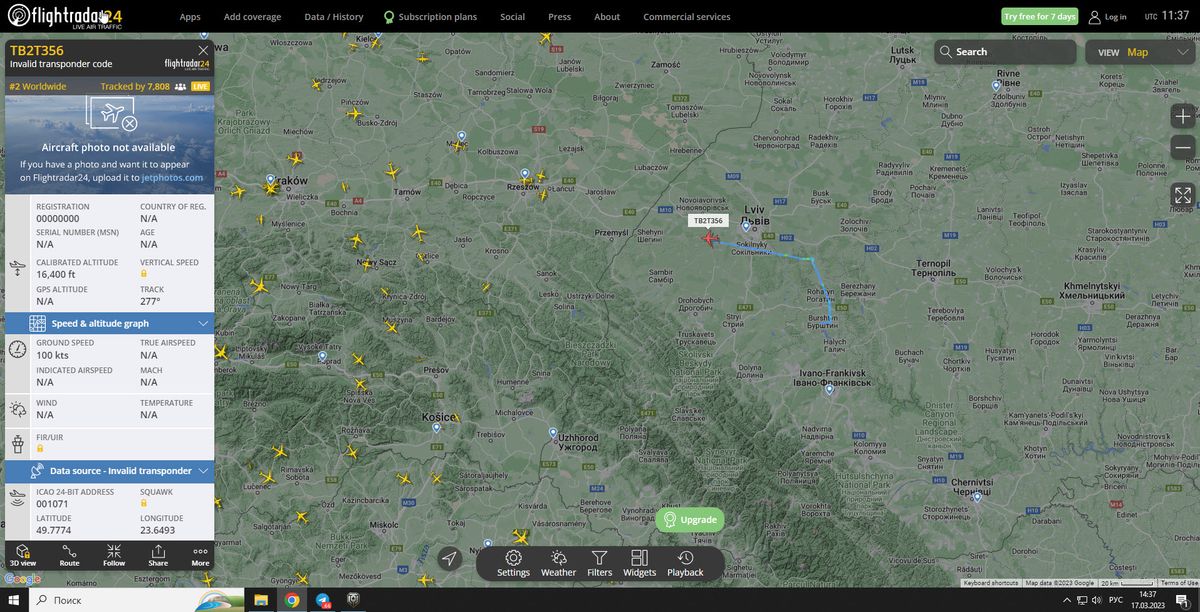The height and width of the screenshot is (612, 1200).
Task: Collapse the Data source section
Action: click(110, 471)
